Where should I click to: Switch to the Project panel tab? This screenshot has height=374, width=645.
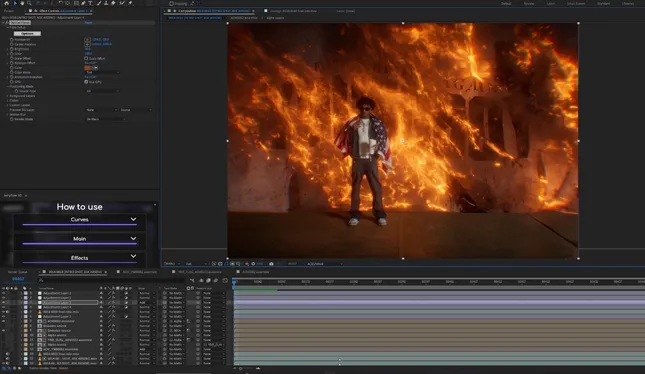click(8, 11)
